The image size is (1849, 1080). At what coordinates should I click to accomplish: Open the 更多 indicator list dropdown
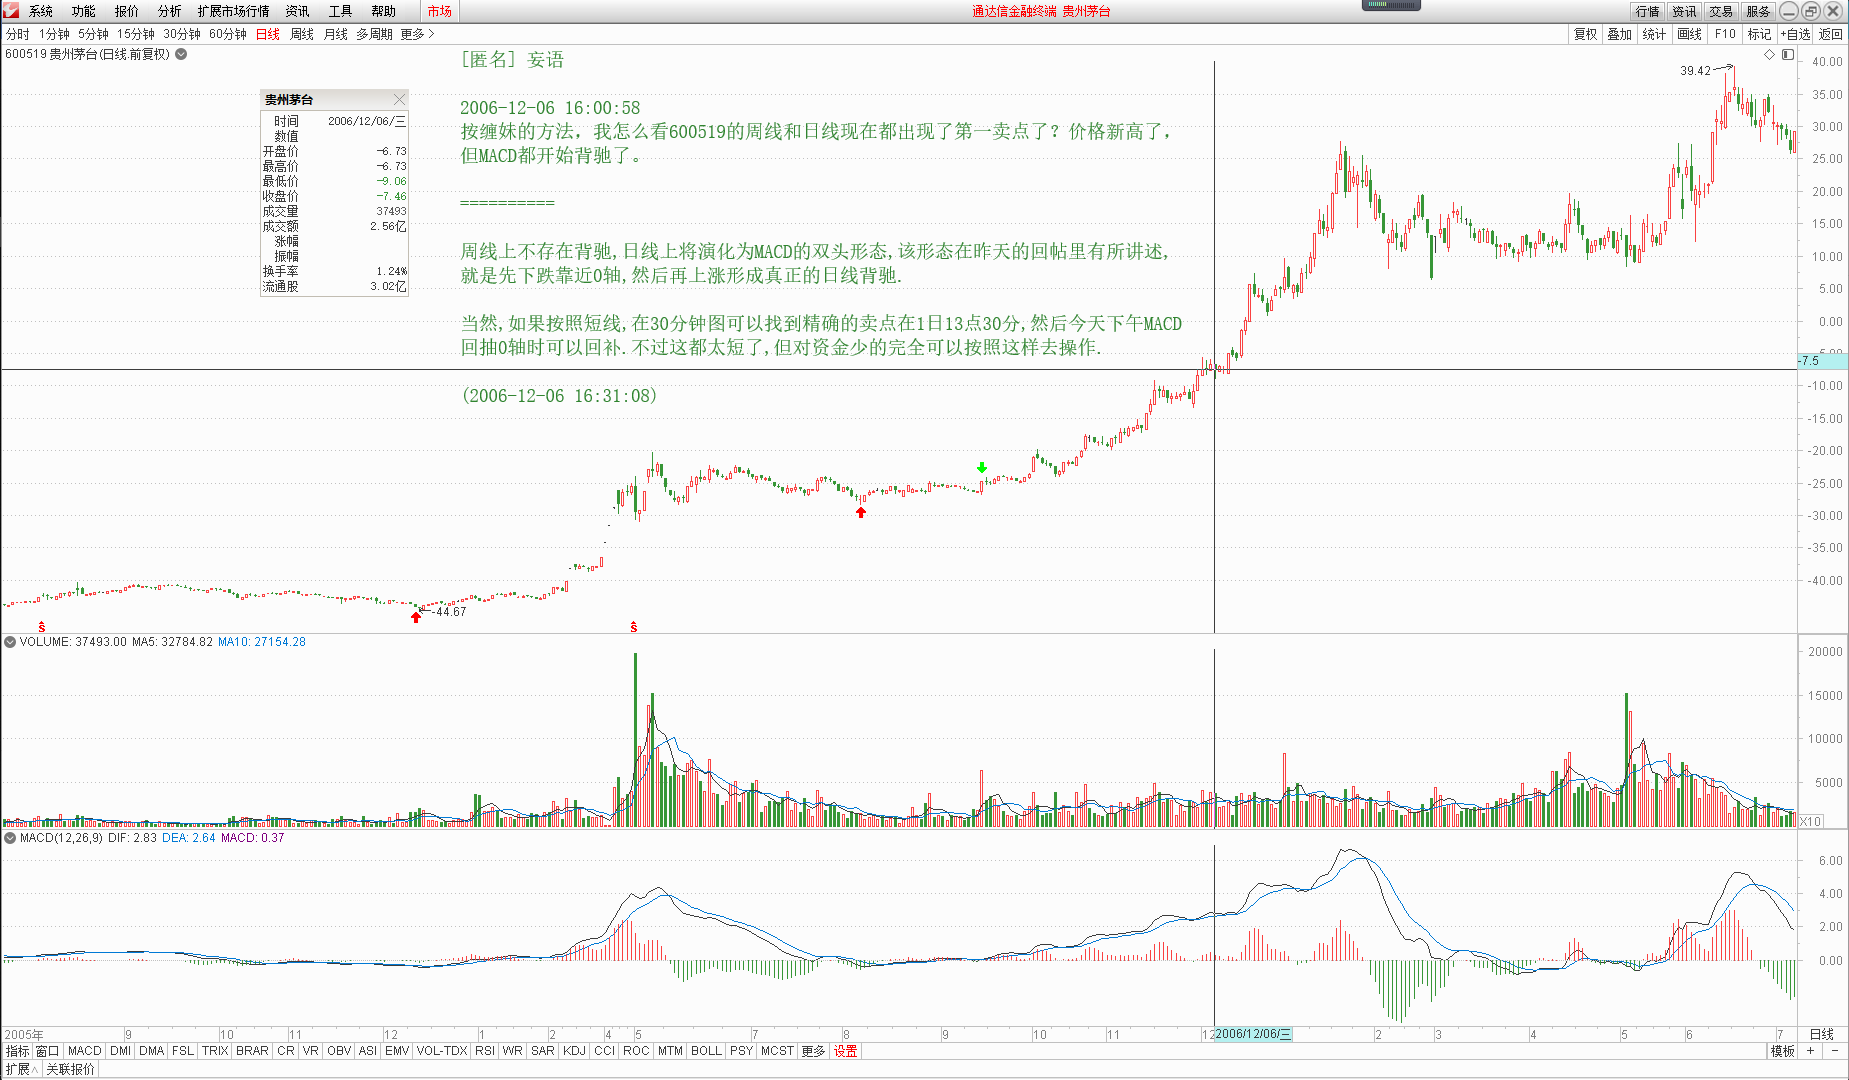812,1051
